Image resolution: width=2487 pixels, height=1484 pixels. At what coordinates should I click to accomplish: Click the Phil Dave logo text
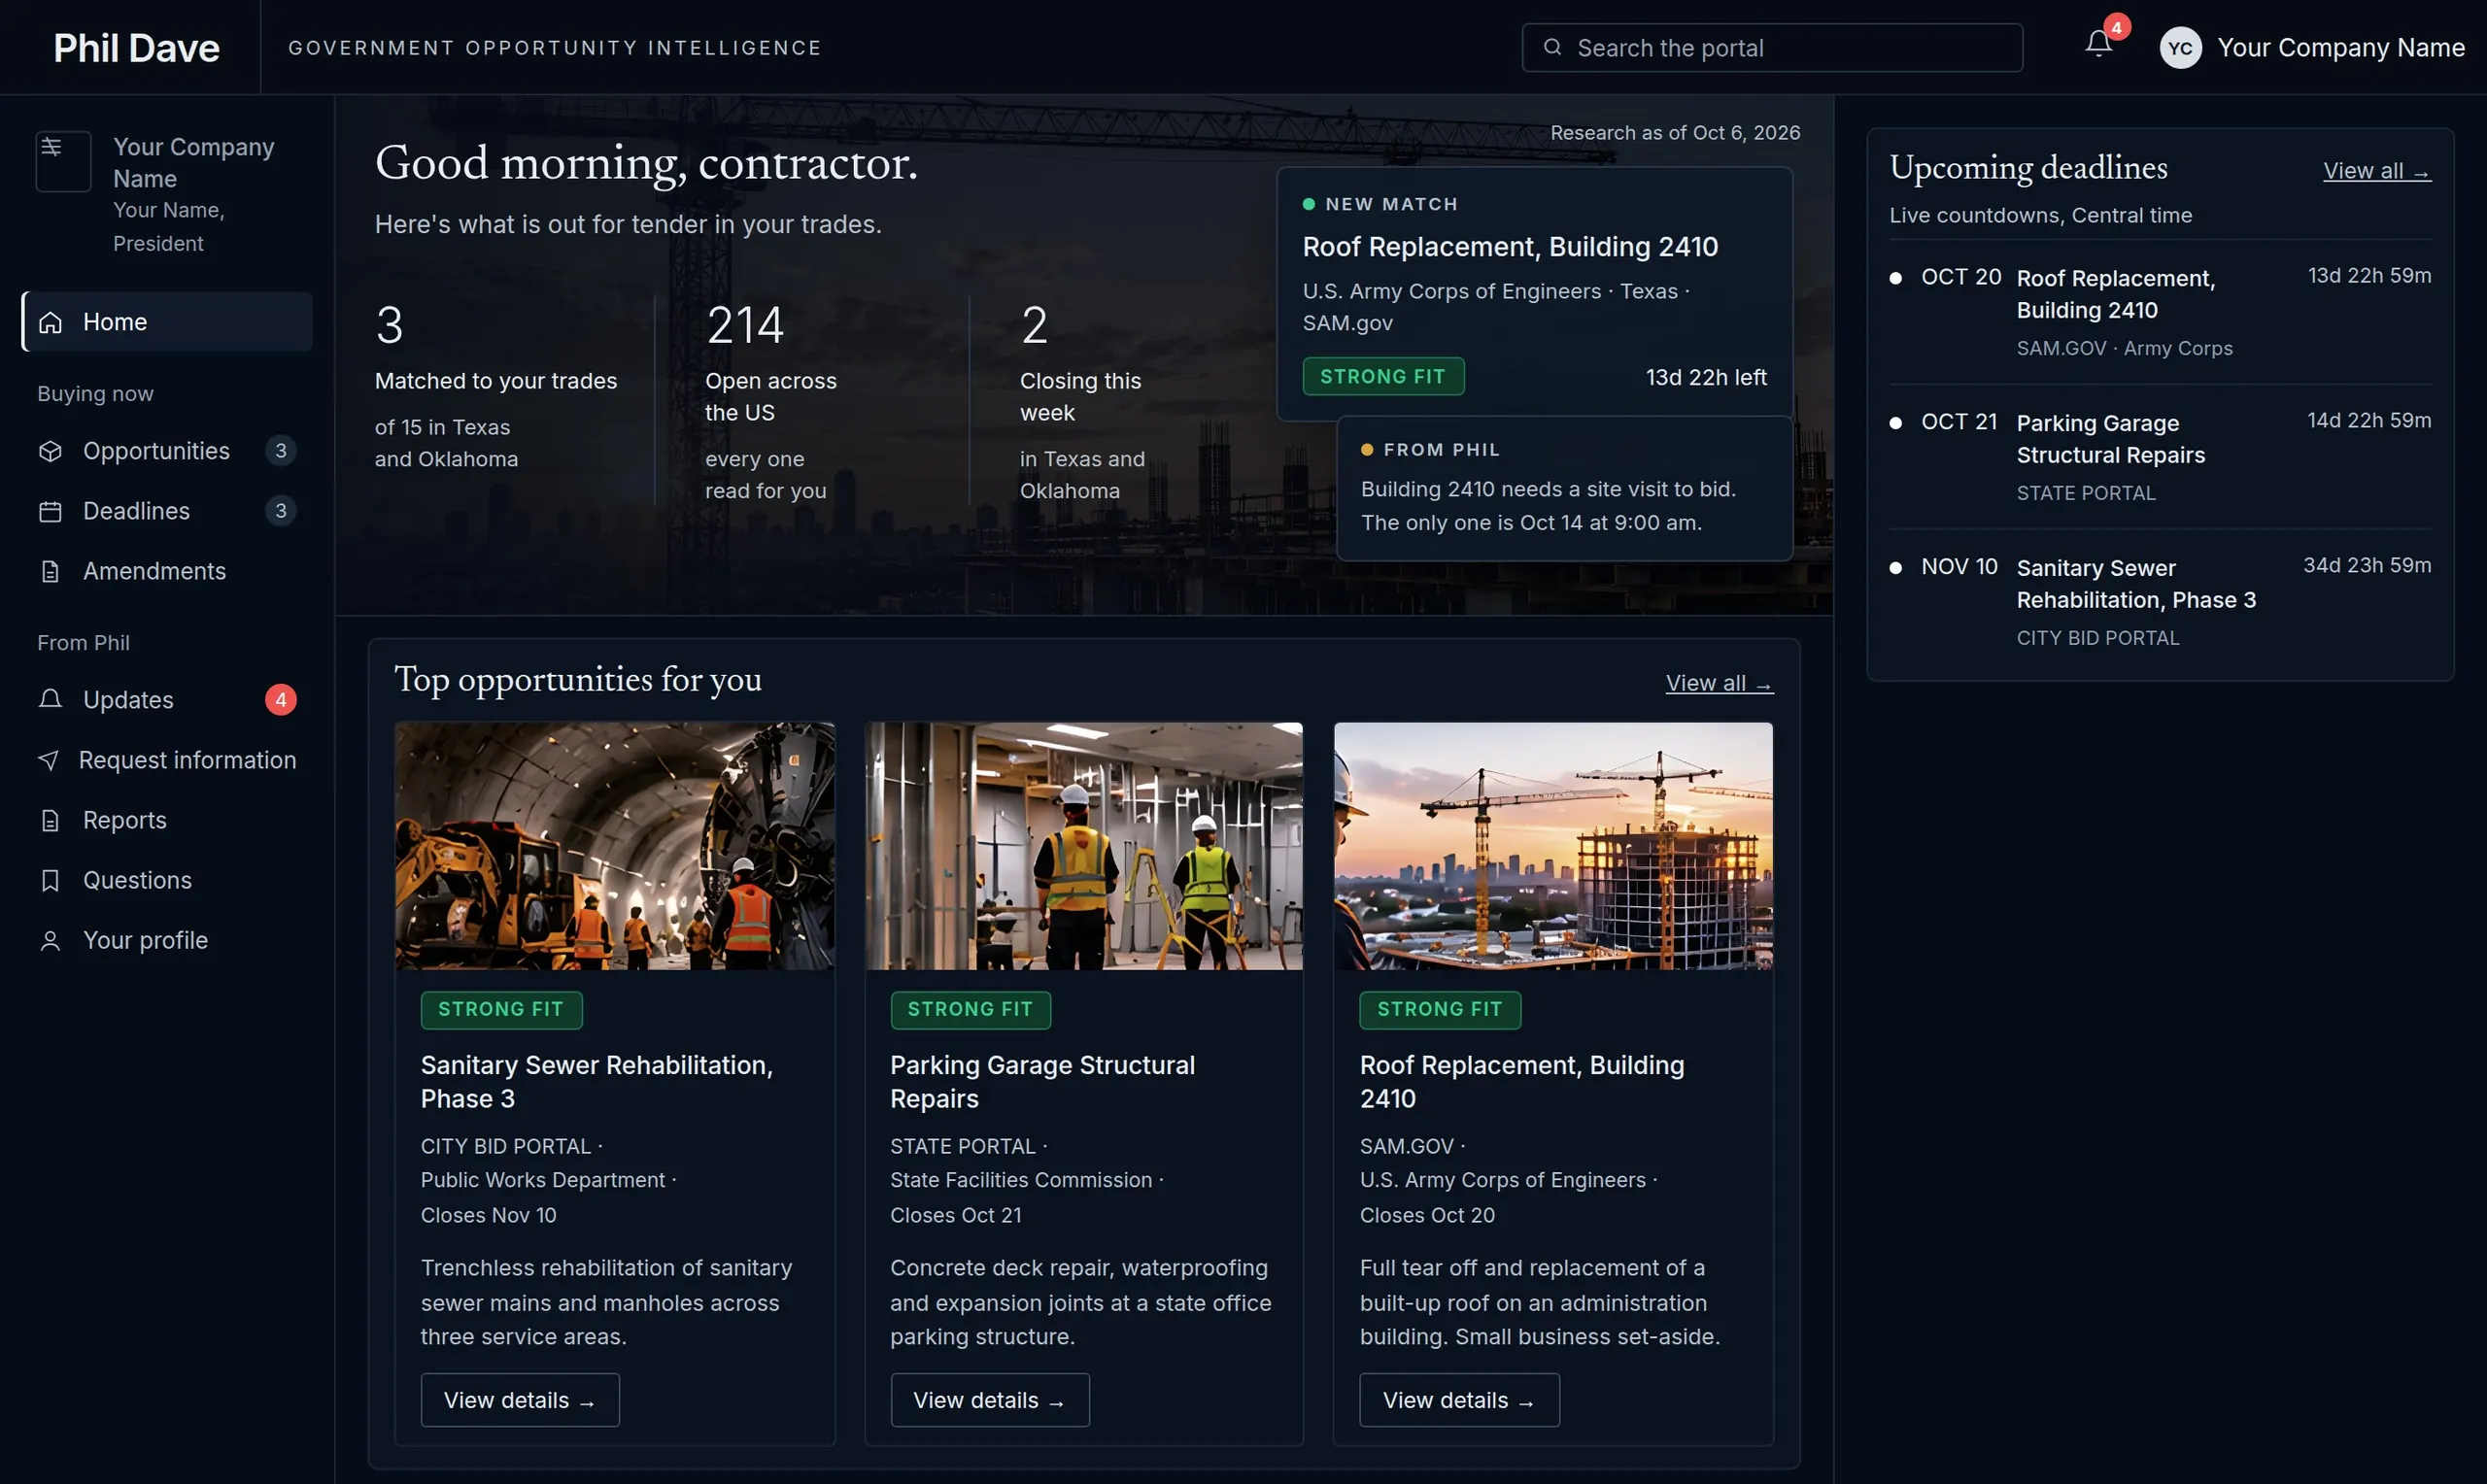(137, 47)
